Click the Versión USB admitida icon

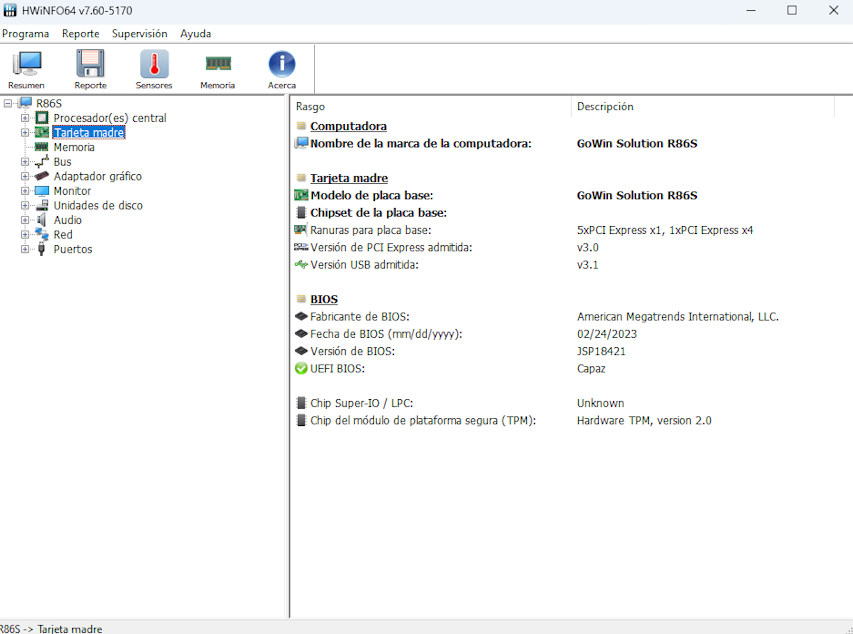click(x=301, y=264)
